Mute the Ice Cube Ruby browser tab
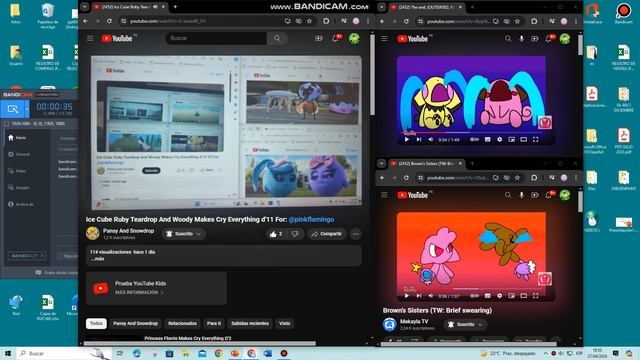The image size is (640, 360). (x=155, y=7)
